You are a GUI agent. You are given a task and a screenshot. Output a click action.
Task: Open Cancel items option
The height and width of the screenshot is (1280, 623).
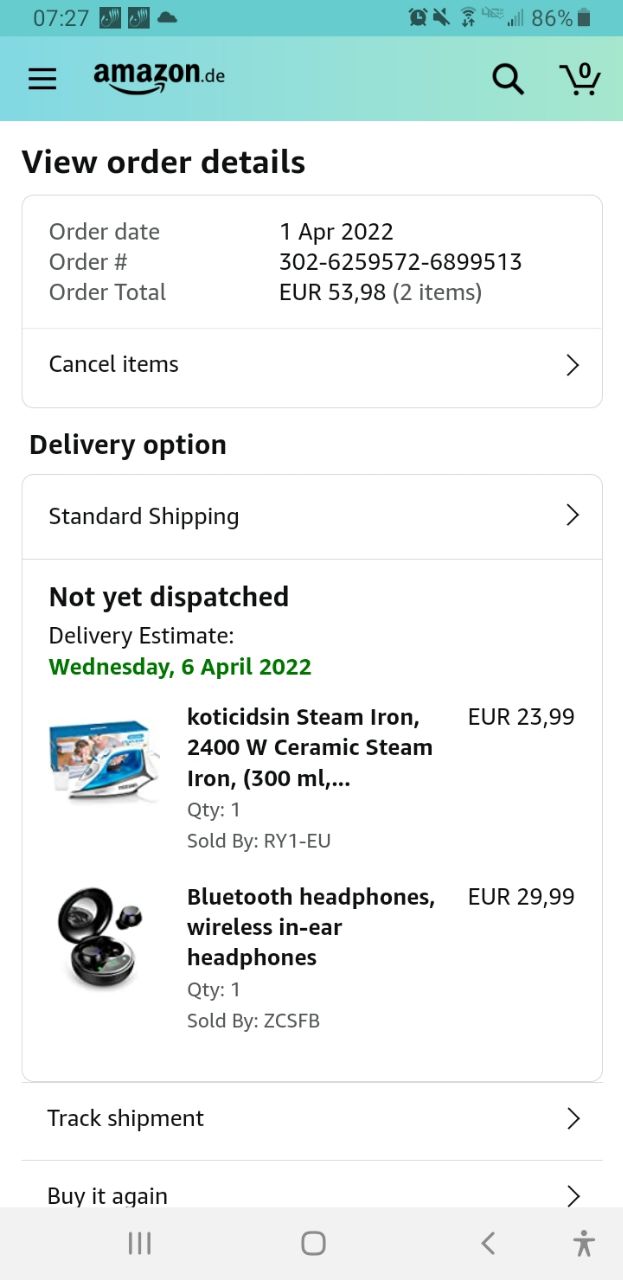(x=114, y=364)
